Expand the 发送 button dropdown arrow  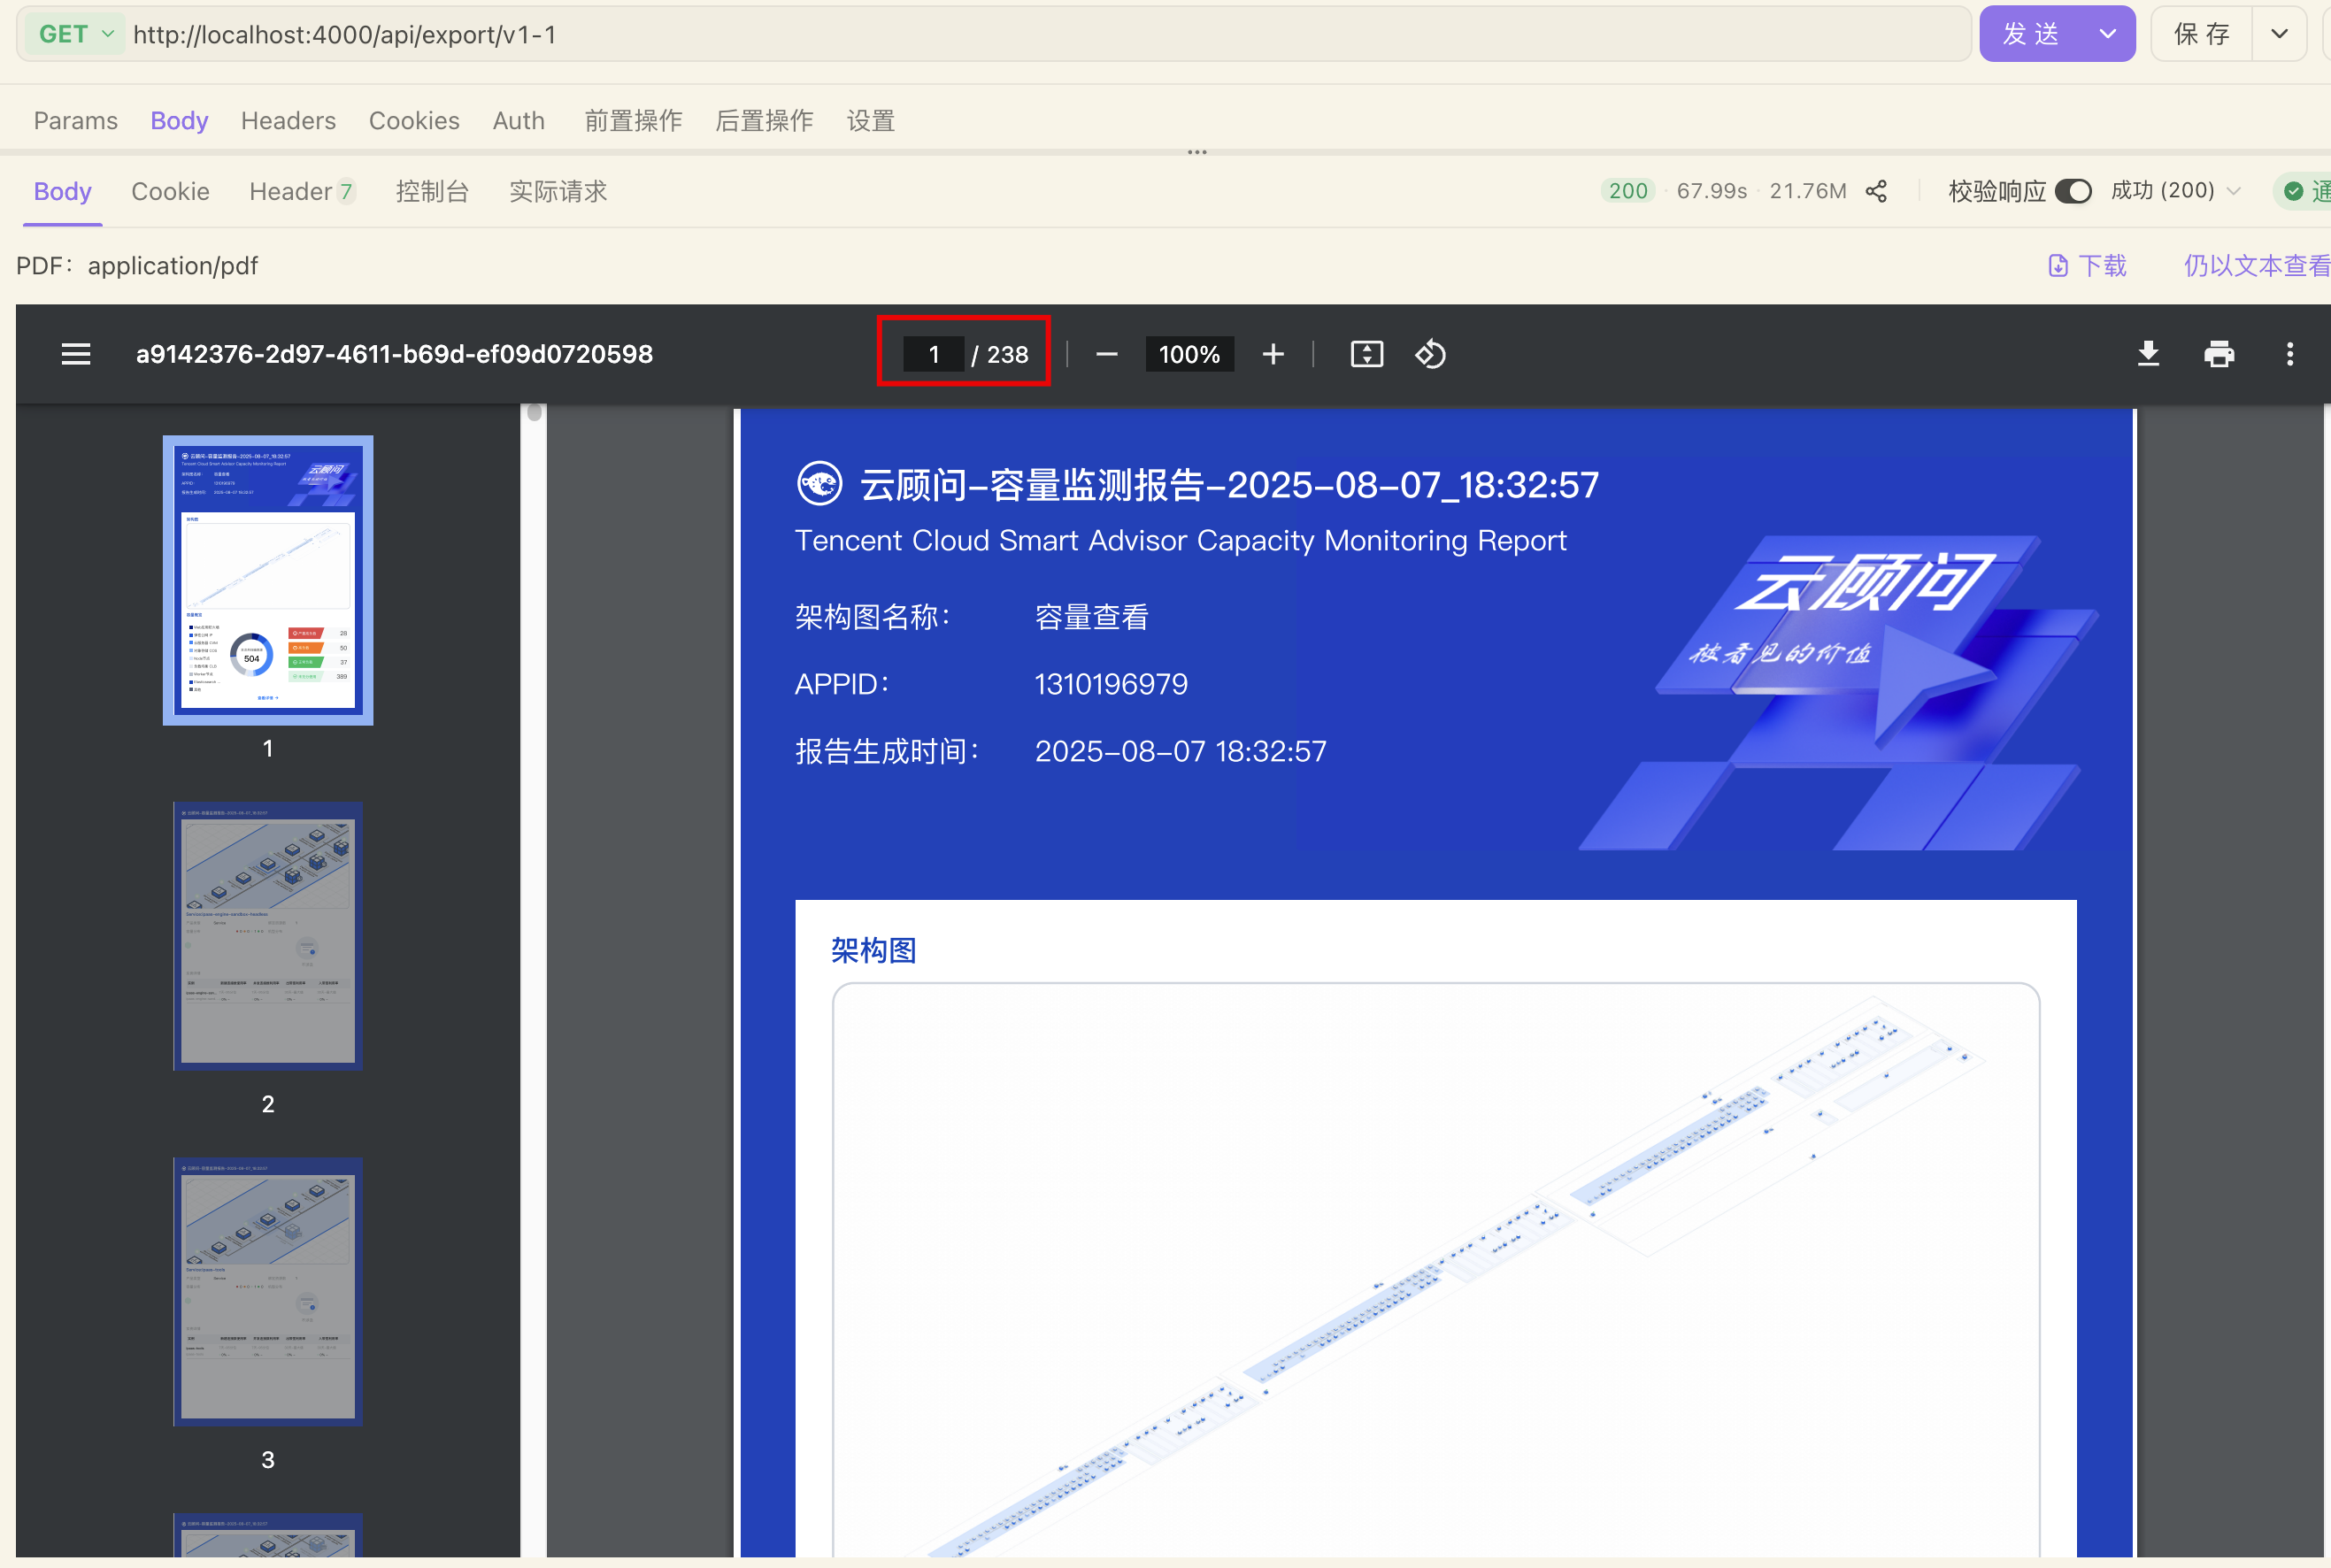tap(2108, 34)
